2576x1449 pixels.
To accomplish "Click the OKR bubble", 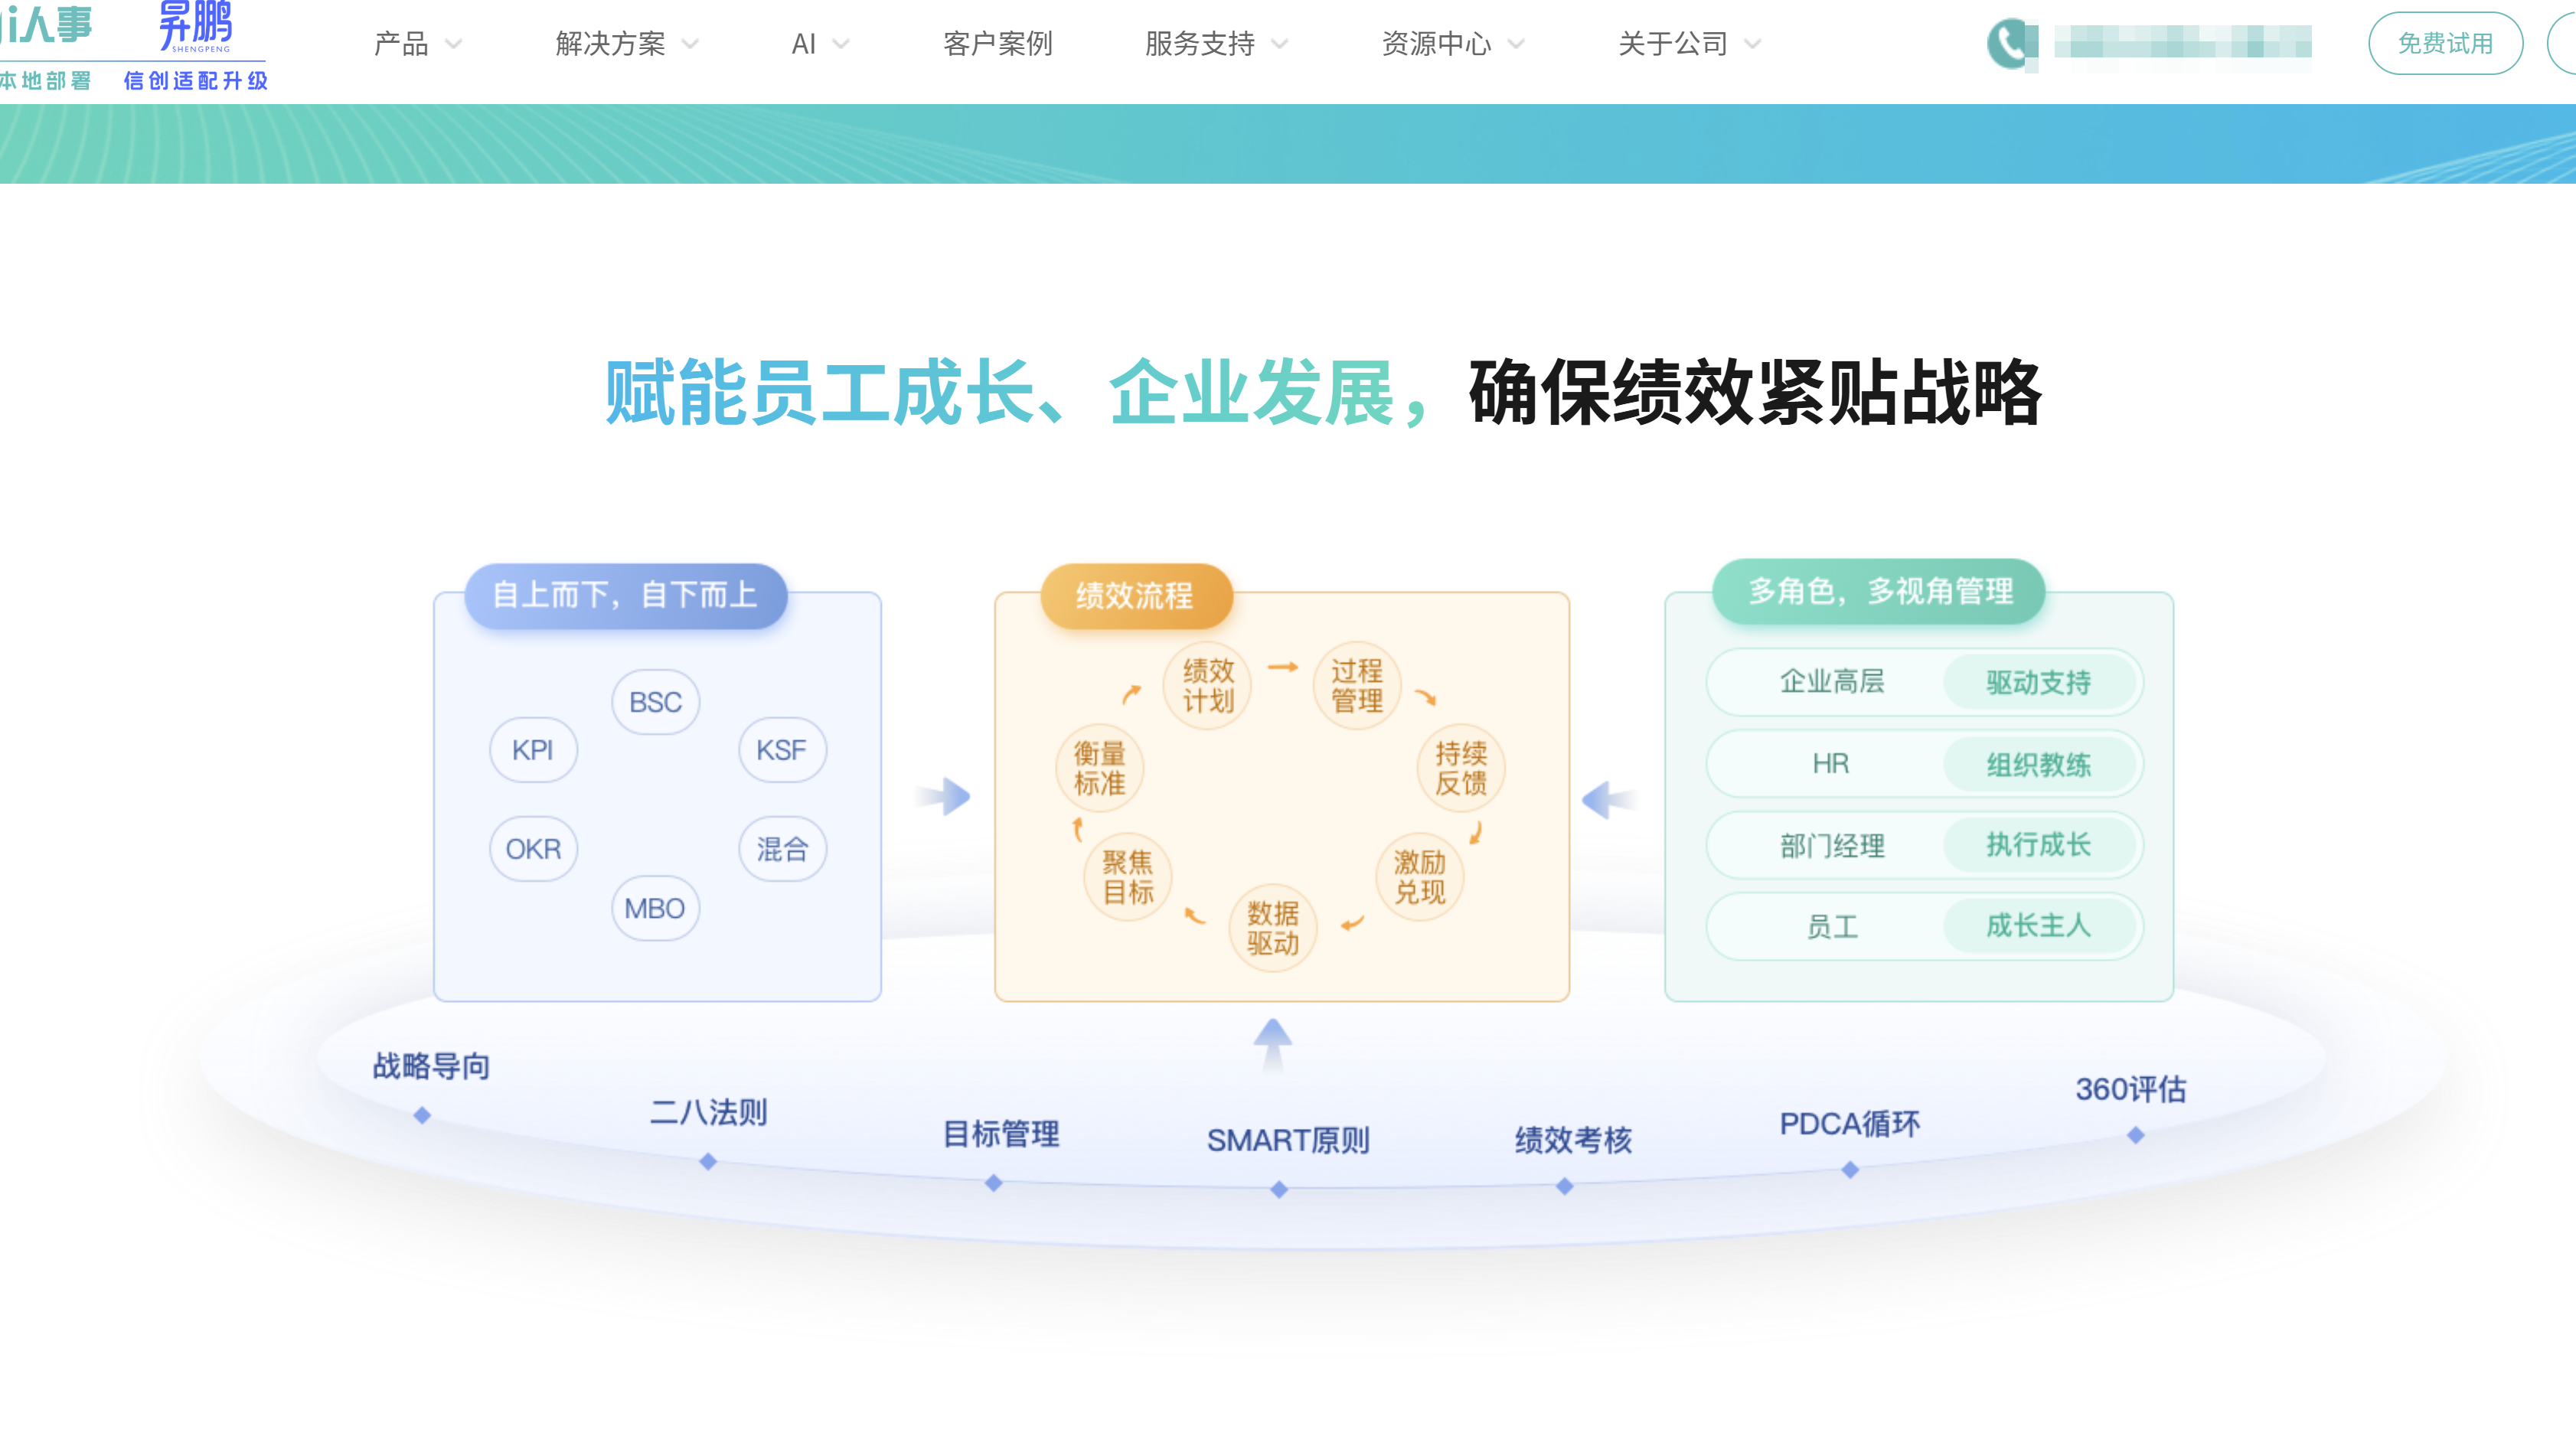I will pos(533,849).
